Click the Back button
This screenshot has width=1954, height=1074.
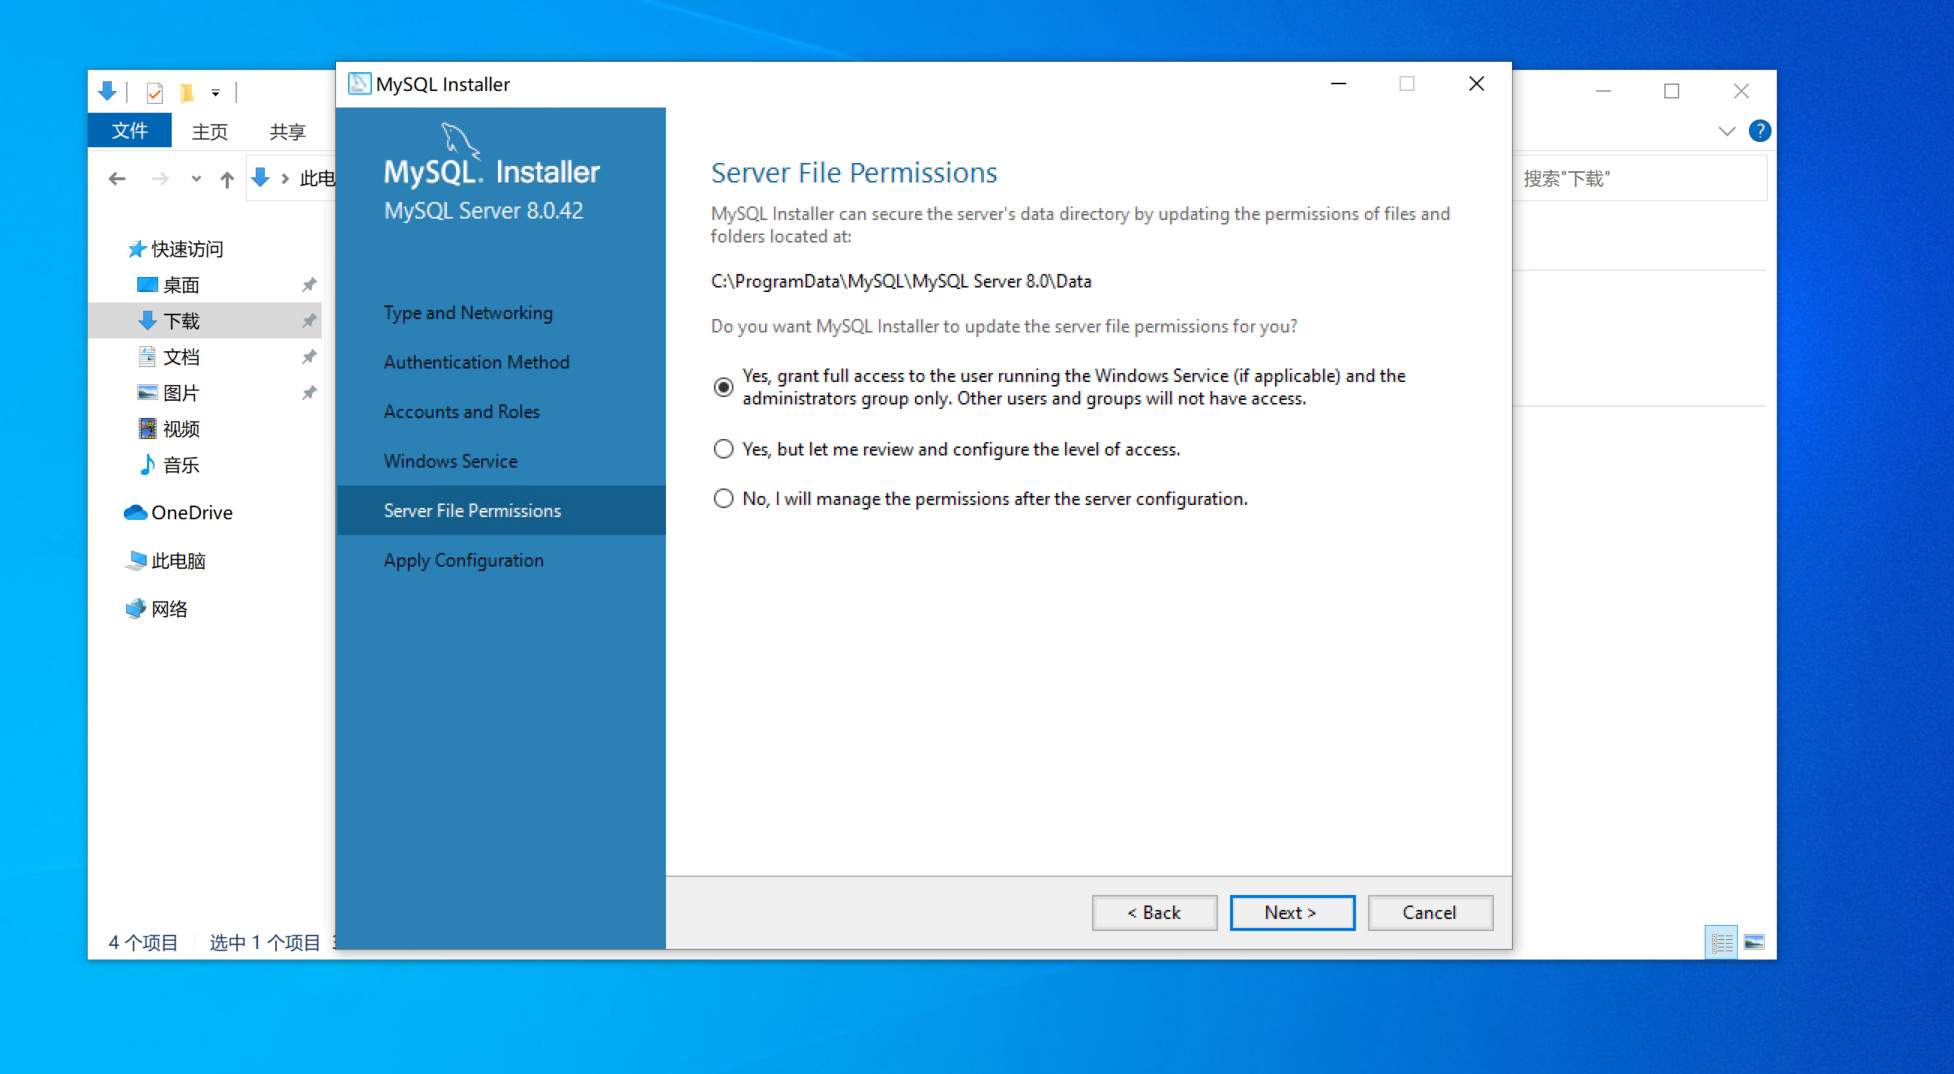tap(1154, 913)
